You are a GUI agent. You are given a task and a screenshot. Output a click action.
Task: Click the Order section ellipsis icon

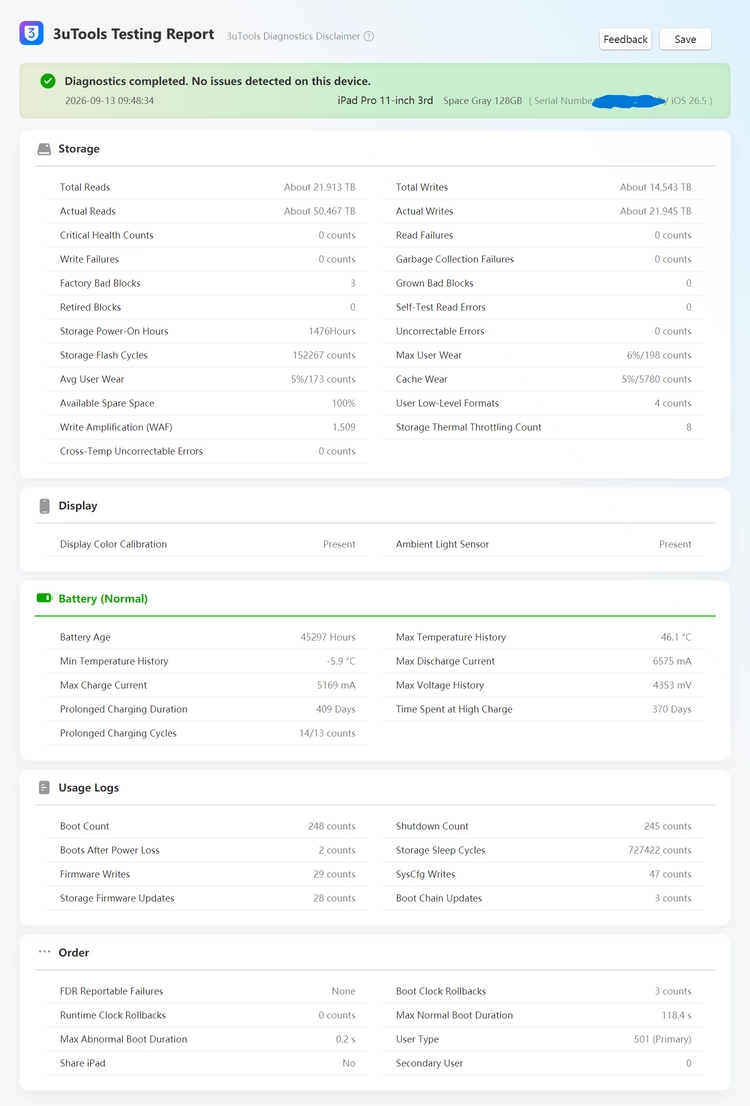click(44, 952)
